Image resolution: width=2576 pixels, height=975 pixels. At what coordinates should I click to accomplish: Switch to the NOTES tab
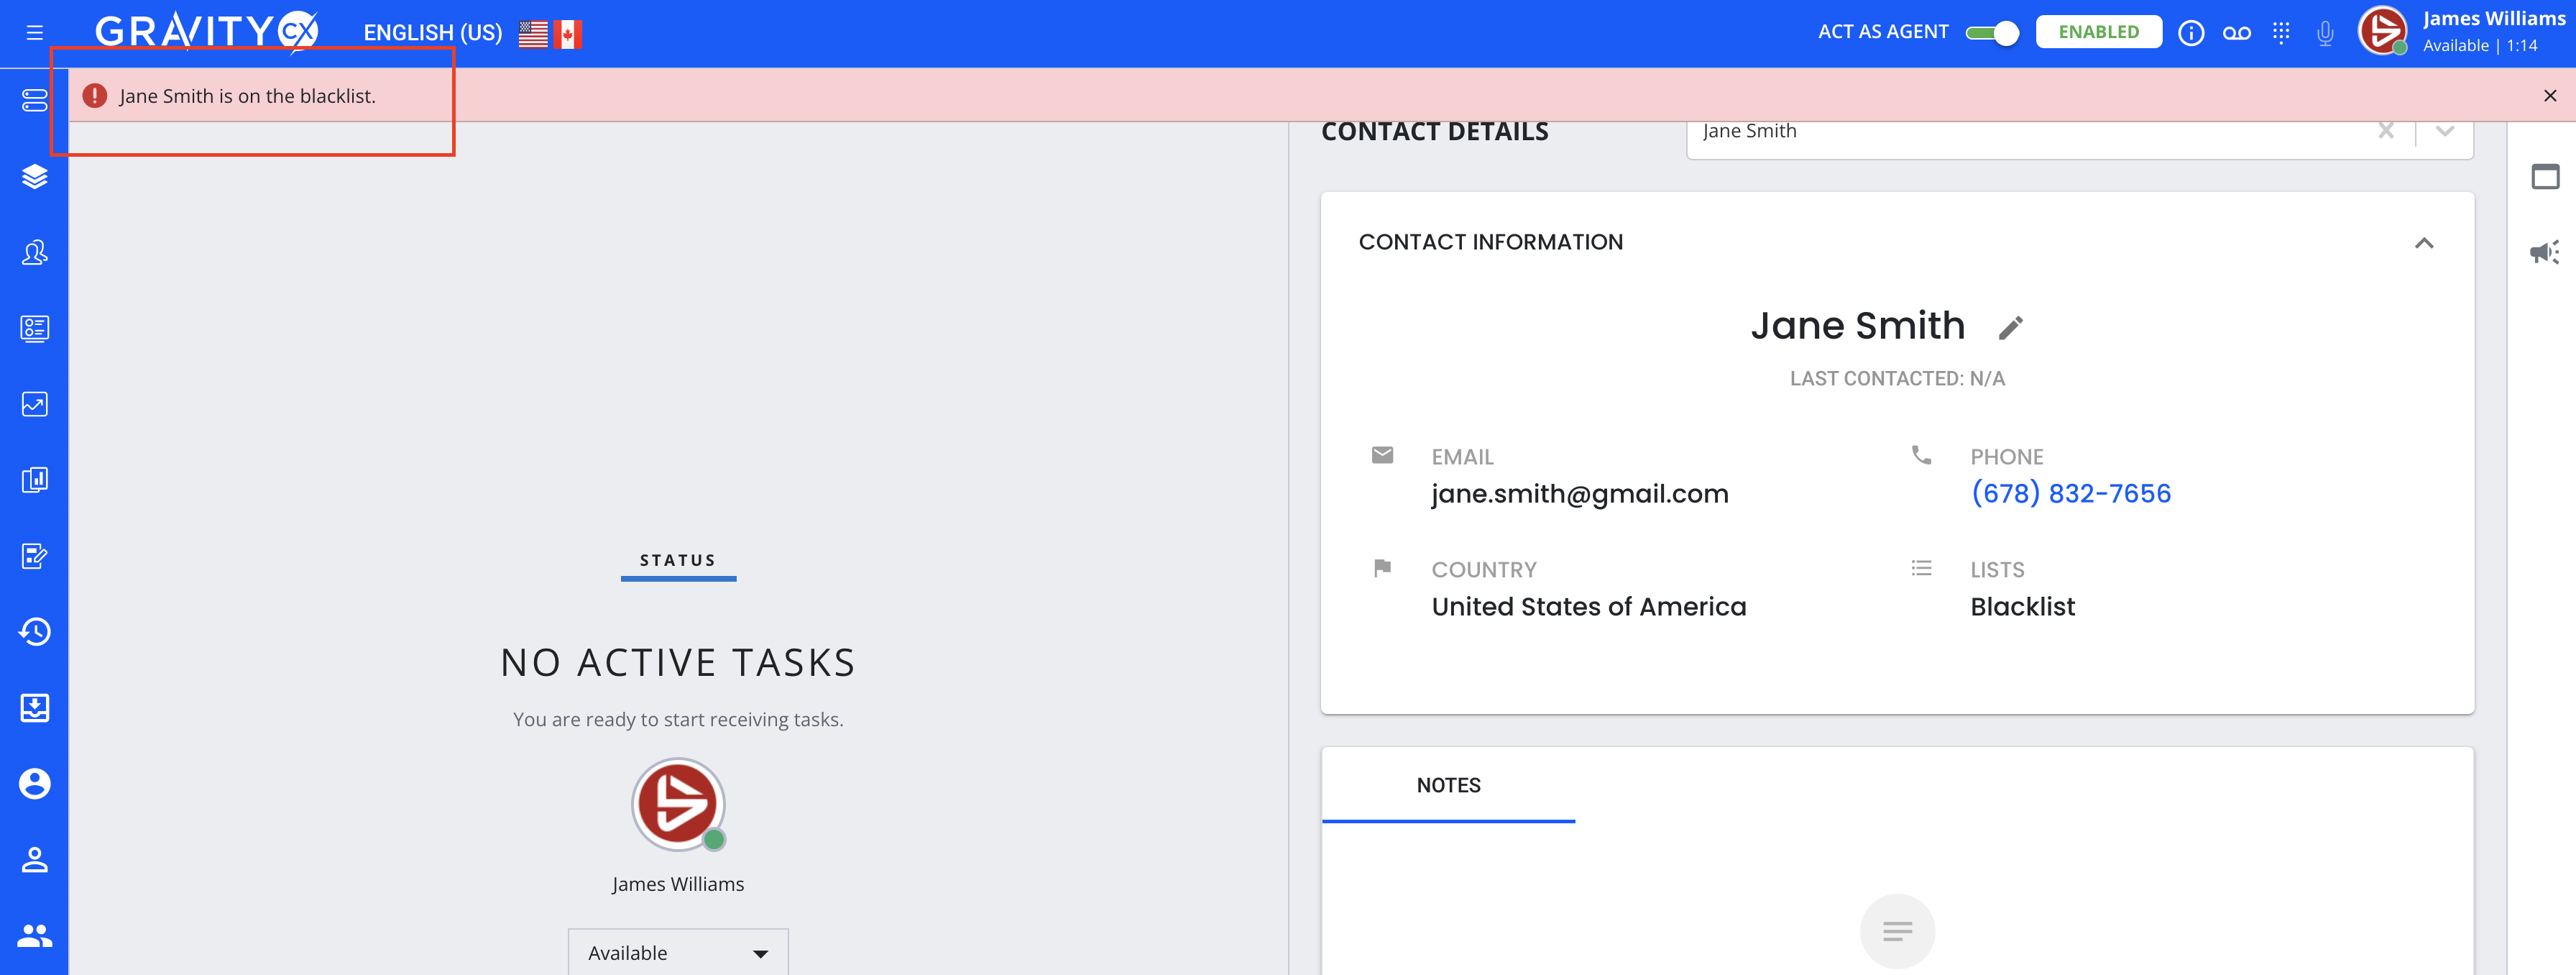1448,785
